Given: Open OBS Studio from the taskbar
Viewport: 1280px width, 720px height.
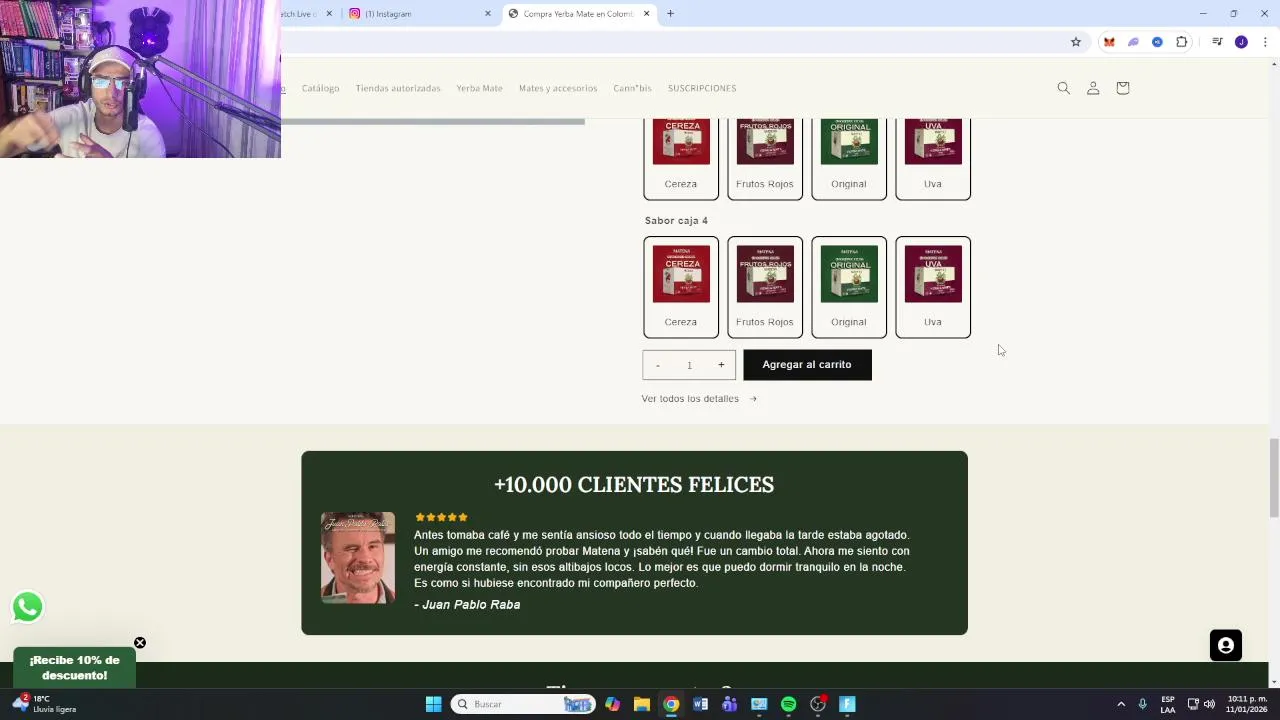Looking at the screenshot, I should [818, 704].
